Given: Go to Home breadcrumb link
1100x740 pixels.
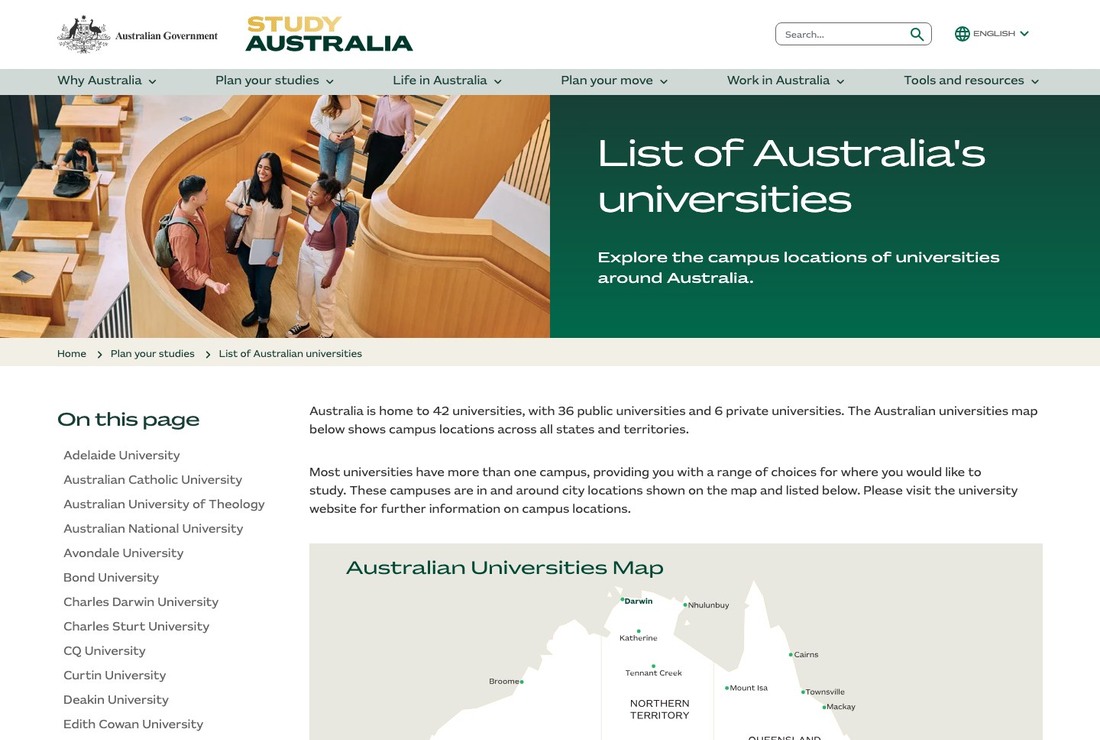Looking at the screenshot, I should coord(72,354).
